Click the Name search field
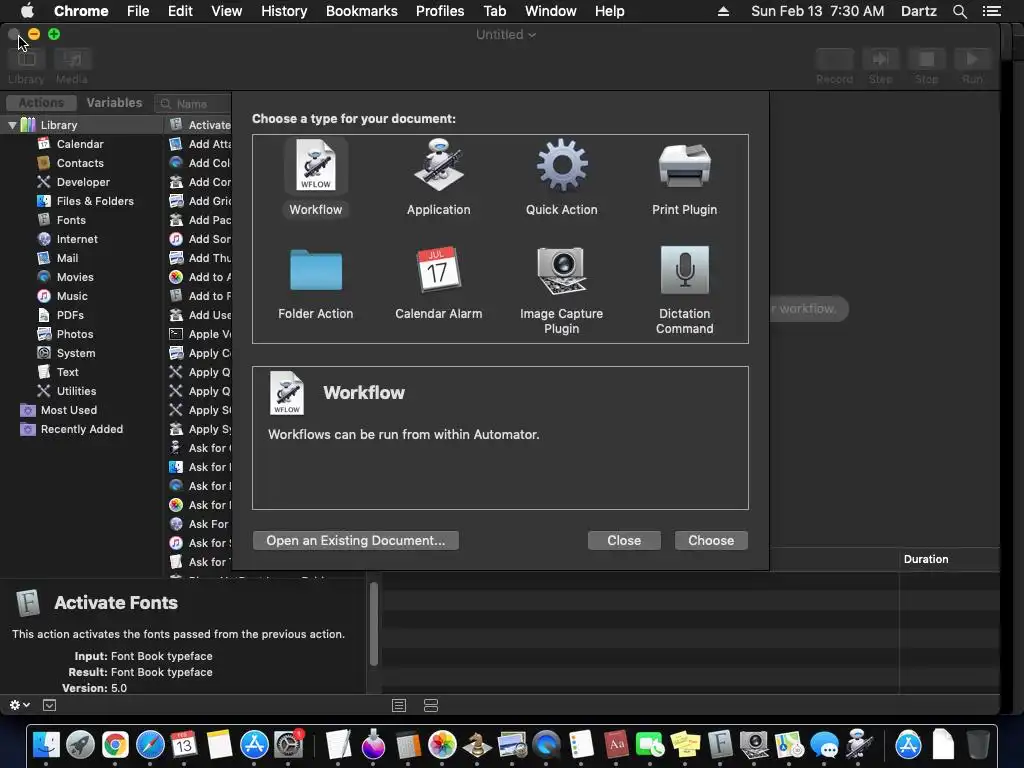 tap(193, 104)
